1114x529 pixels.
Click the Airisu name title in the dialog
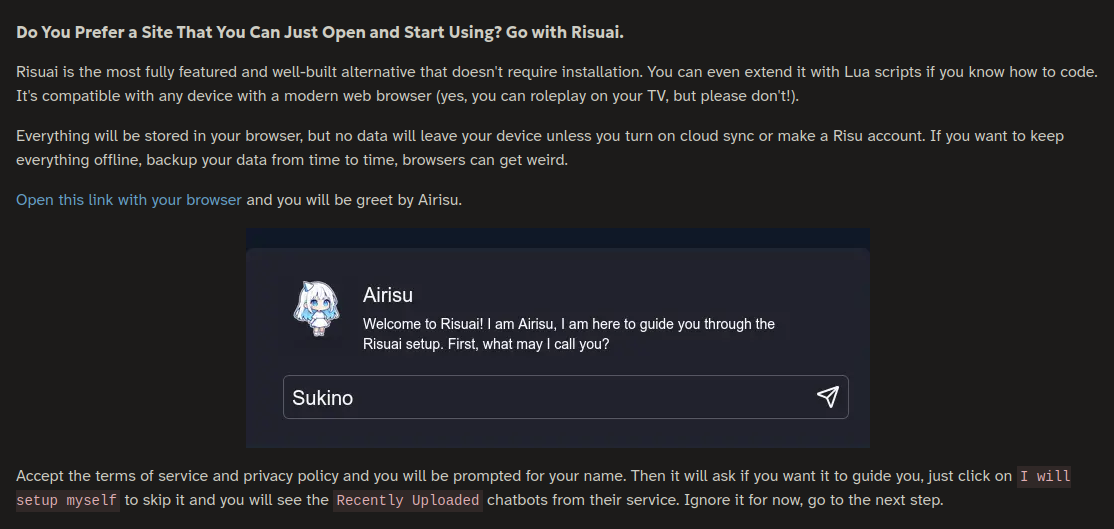pos(387,295)
